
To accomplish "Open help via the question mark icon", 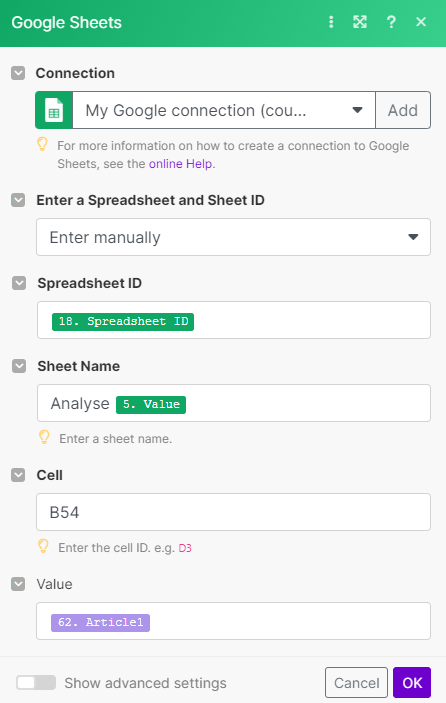I will 391,22.
